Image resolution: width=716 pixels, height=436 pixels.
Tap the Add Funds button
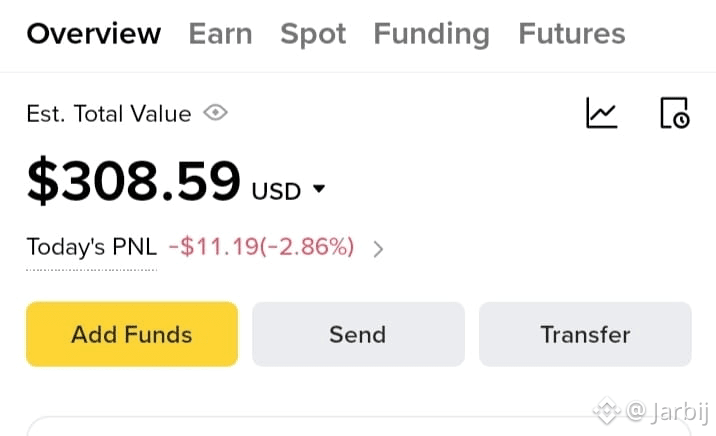click(132, 334)
